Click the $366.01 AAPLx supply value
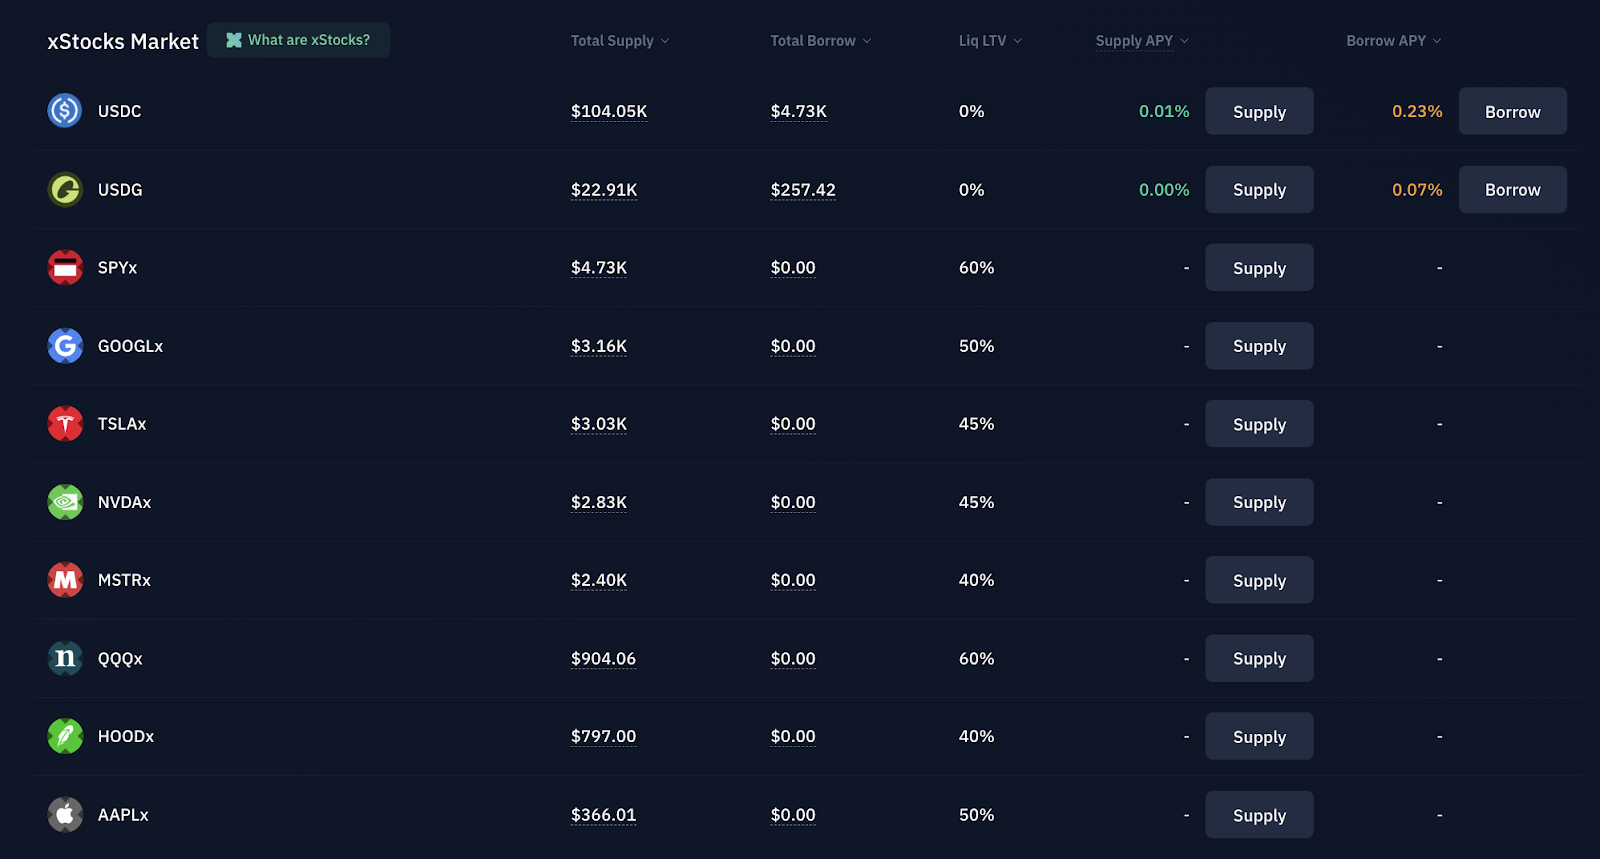1600x859 pixels. (x=603, y=814)
